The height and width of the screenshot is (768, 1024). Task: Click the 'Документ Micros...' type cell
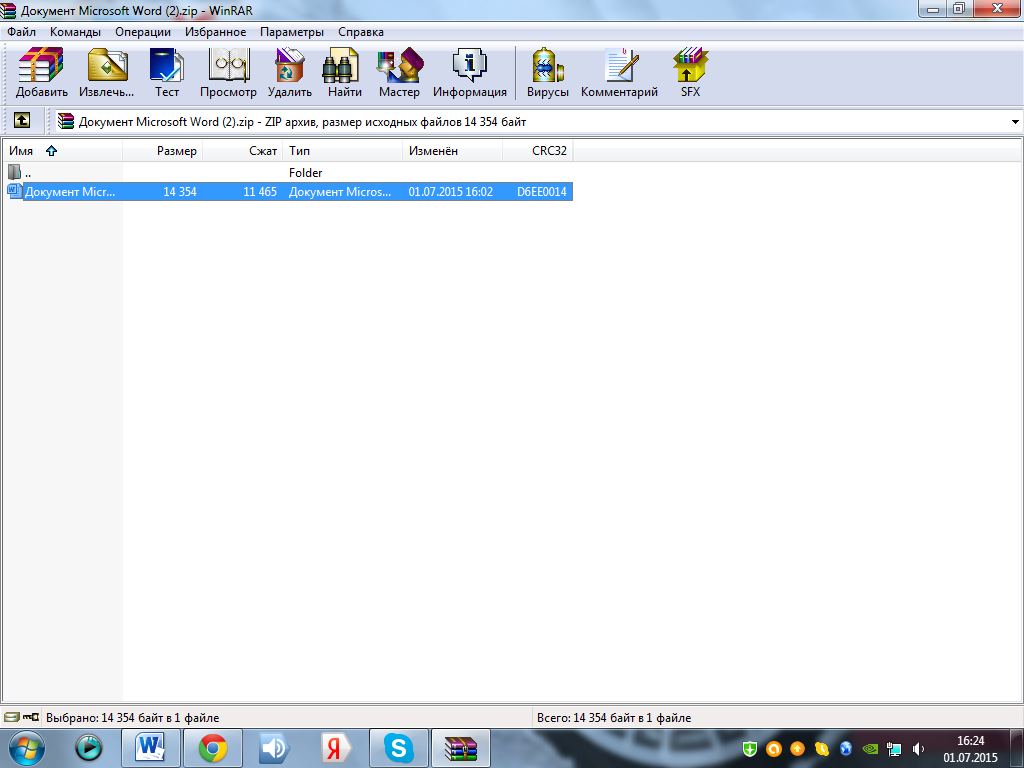pos(340,192)
